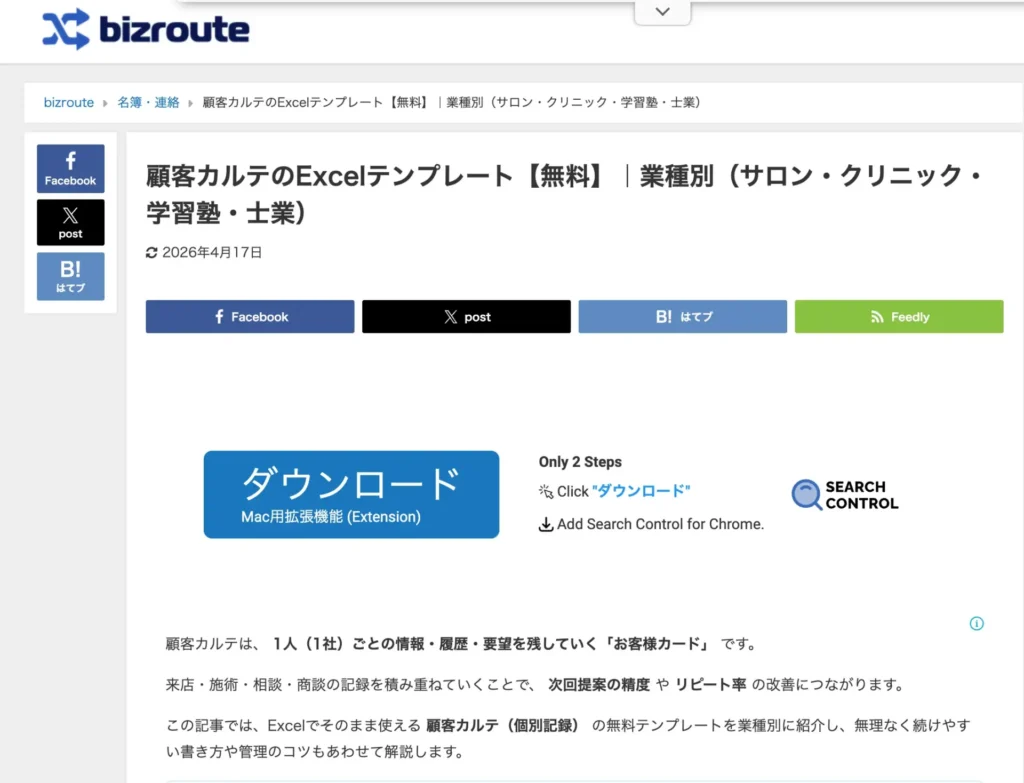Click the breadcrumb current page title text
The width and height of the screenshot is (1024, 783).
pyautogui.click(x=451, y=103)
